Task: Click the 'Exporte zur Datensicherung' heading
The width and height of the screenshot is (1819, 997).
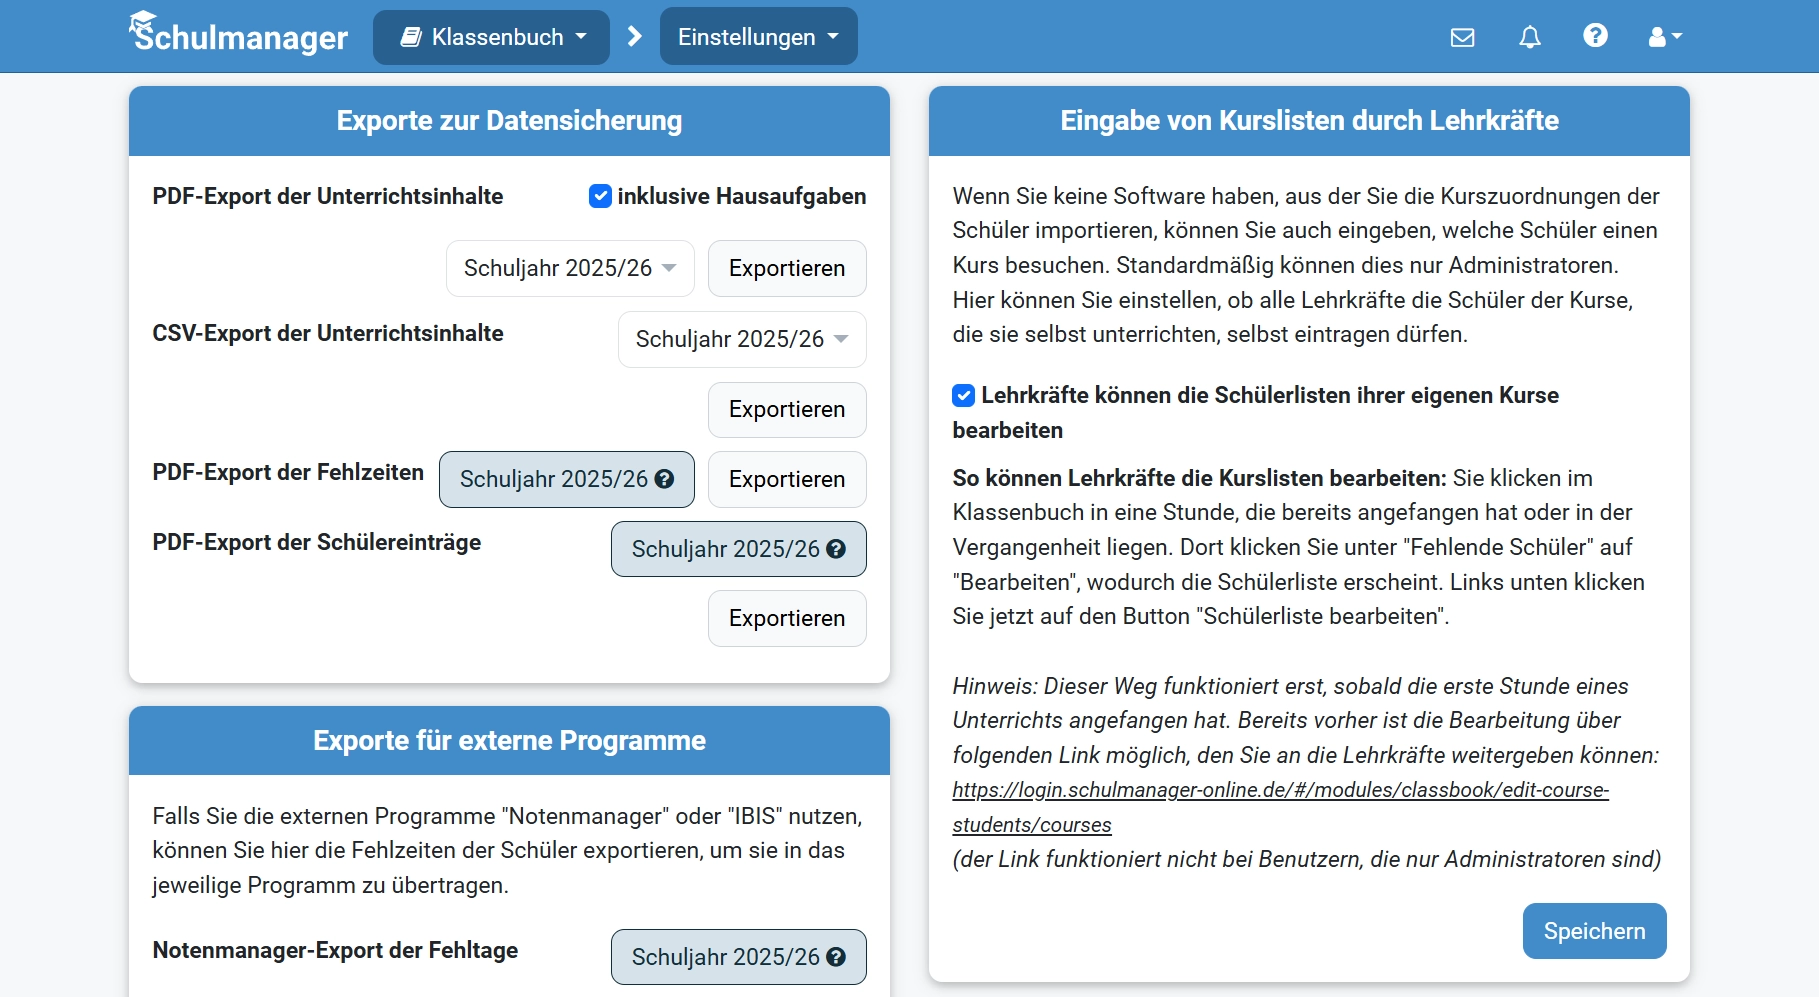Action: coord(509,121)
